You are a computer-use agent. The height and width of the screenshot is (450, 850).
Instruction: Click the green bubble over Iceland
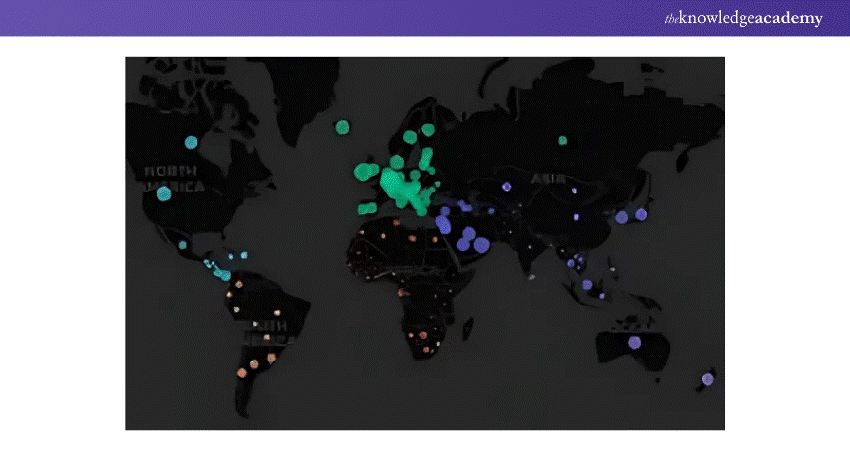pyautogui.click(x=342, y=127)
